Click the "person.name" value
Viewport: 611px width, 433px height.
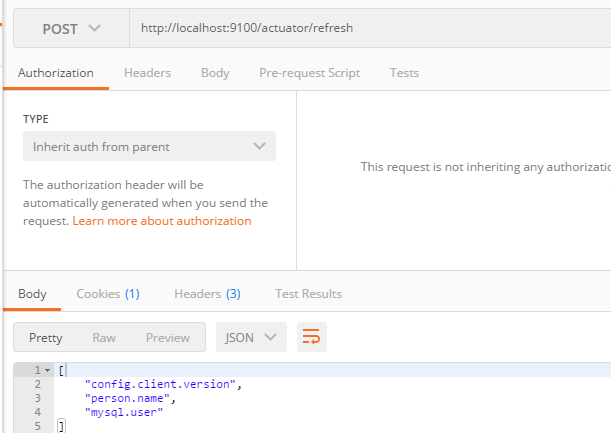click(127, 398)
